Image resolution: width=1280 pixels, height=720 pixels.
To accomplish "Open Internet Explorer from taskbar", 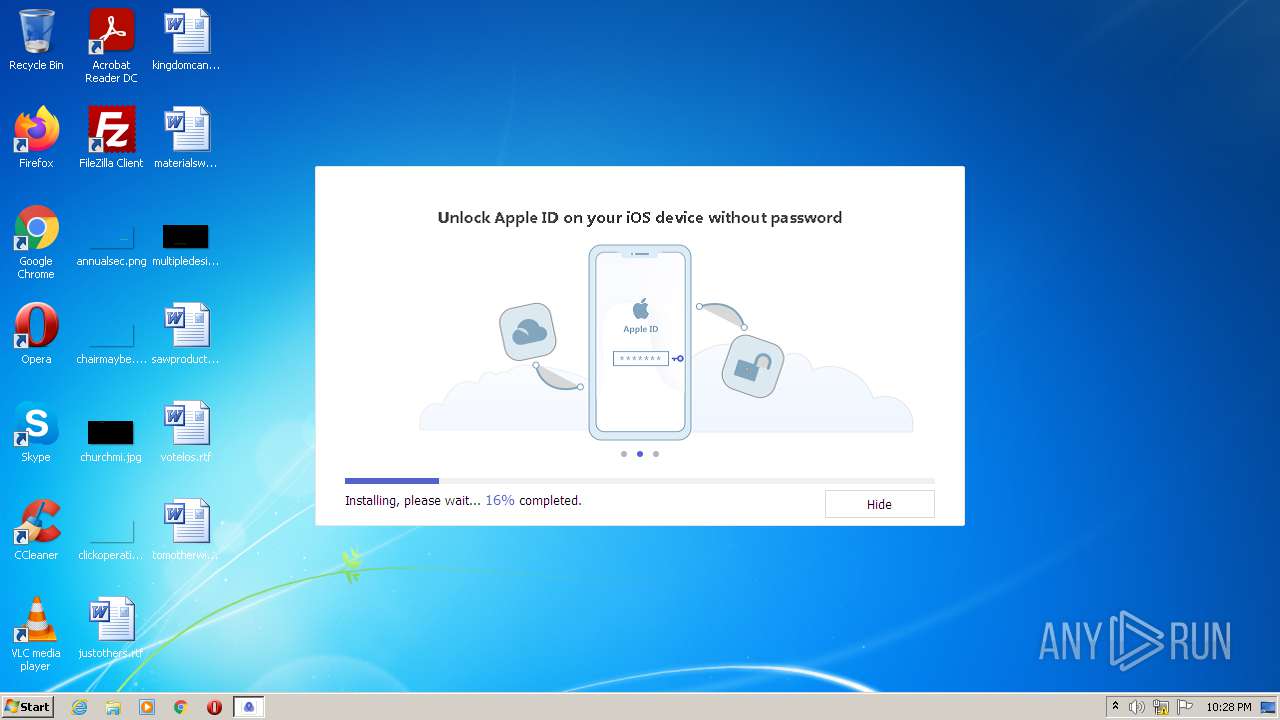I will (79, 707).
